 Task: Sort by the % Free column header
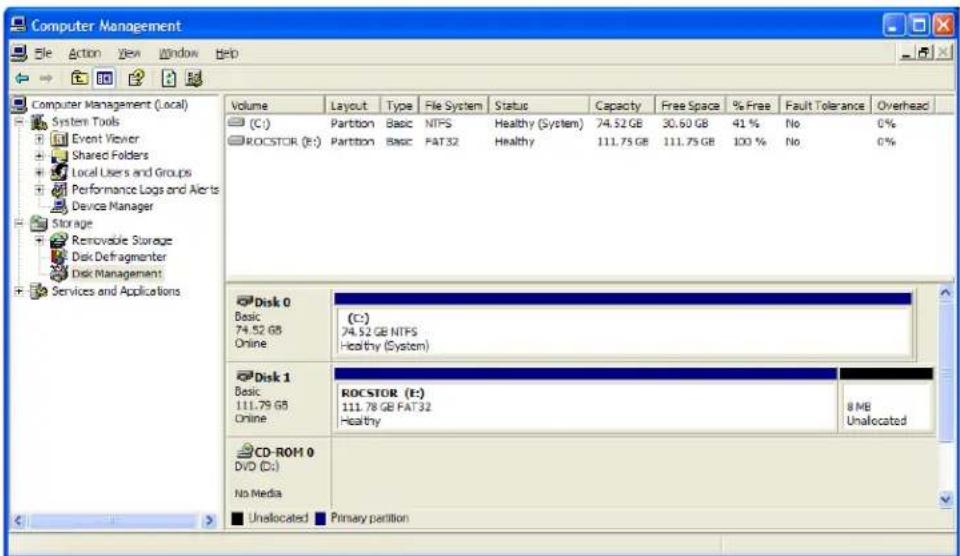click(752, 105)
